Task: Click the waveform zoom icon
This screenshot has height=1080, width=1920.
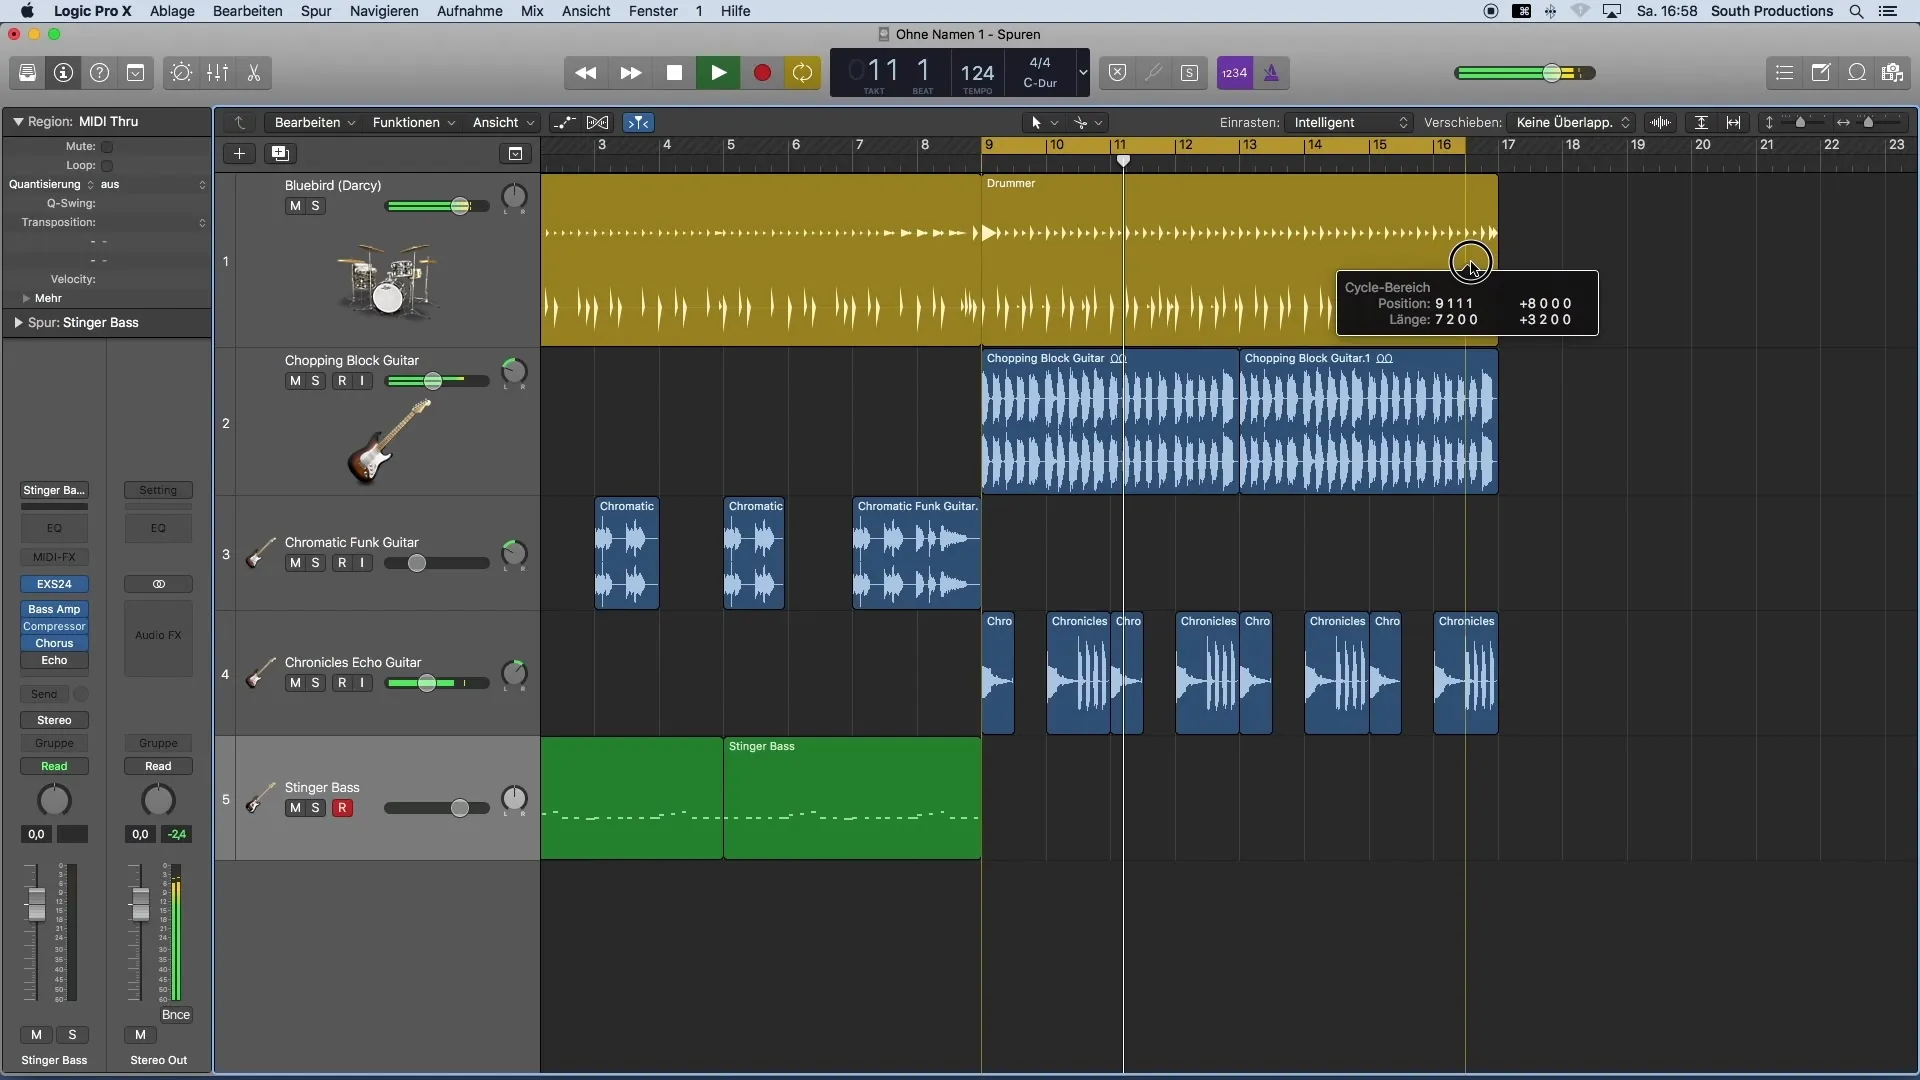Action: [1660, 122]
